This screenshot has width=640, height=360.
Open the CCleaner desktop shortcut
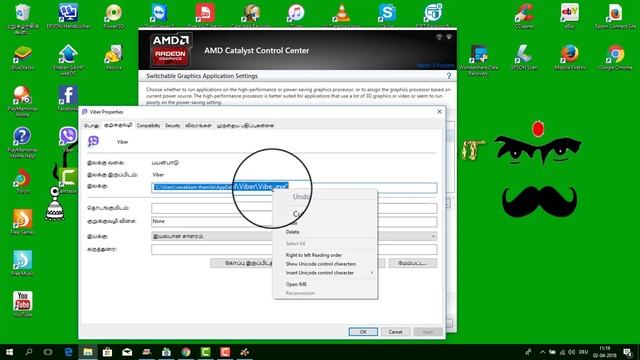click(524, 16)
